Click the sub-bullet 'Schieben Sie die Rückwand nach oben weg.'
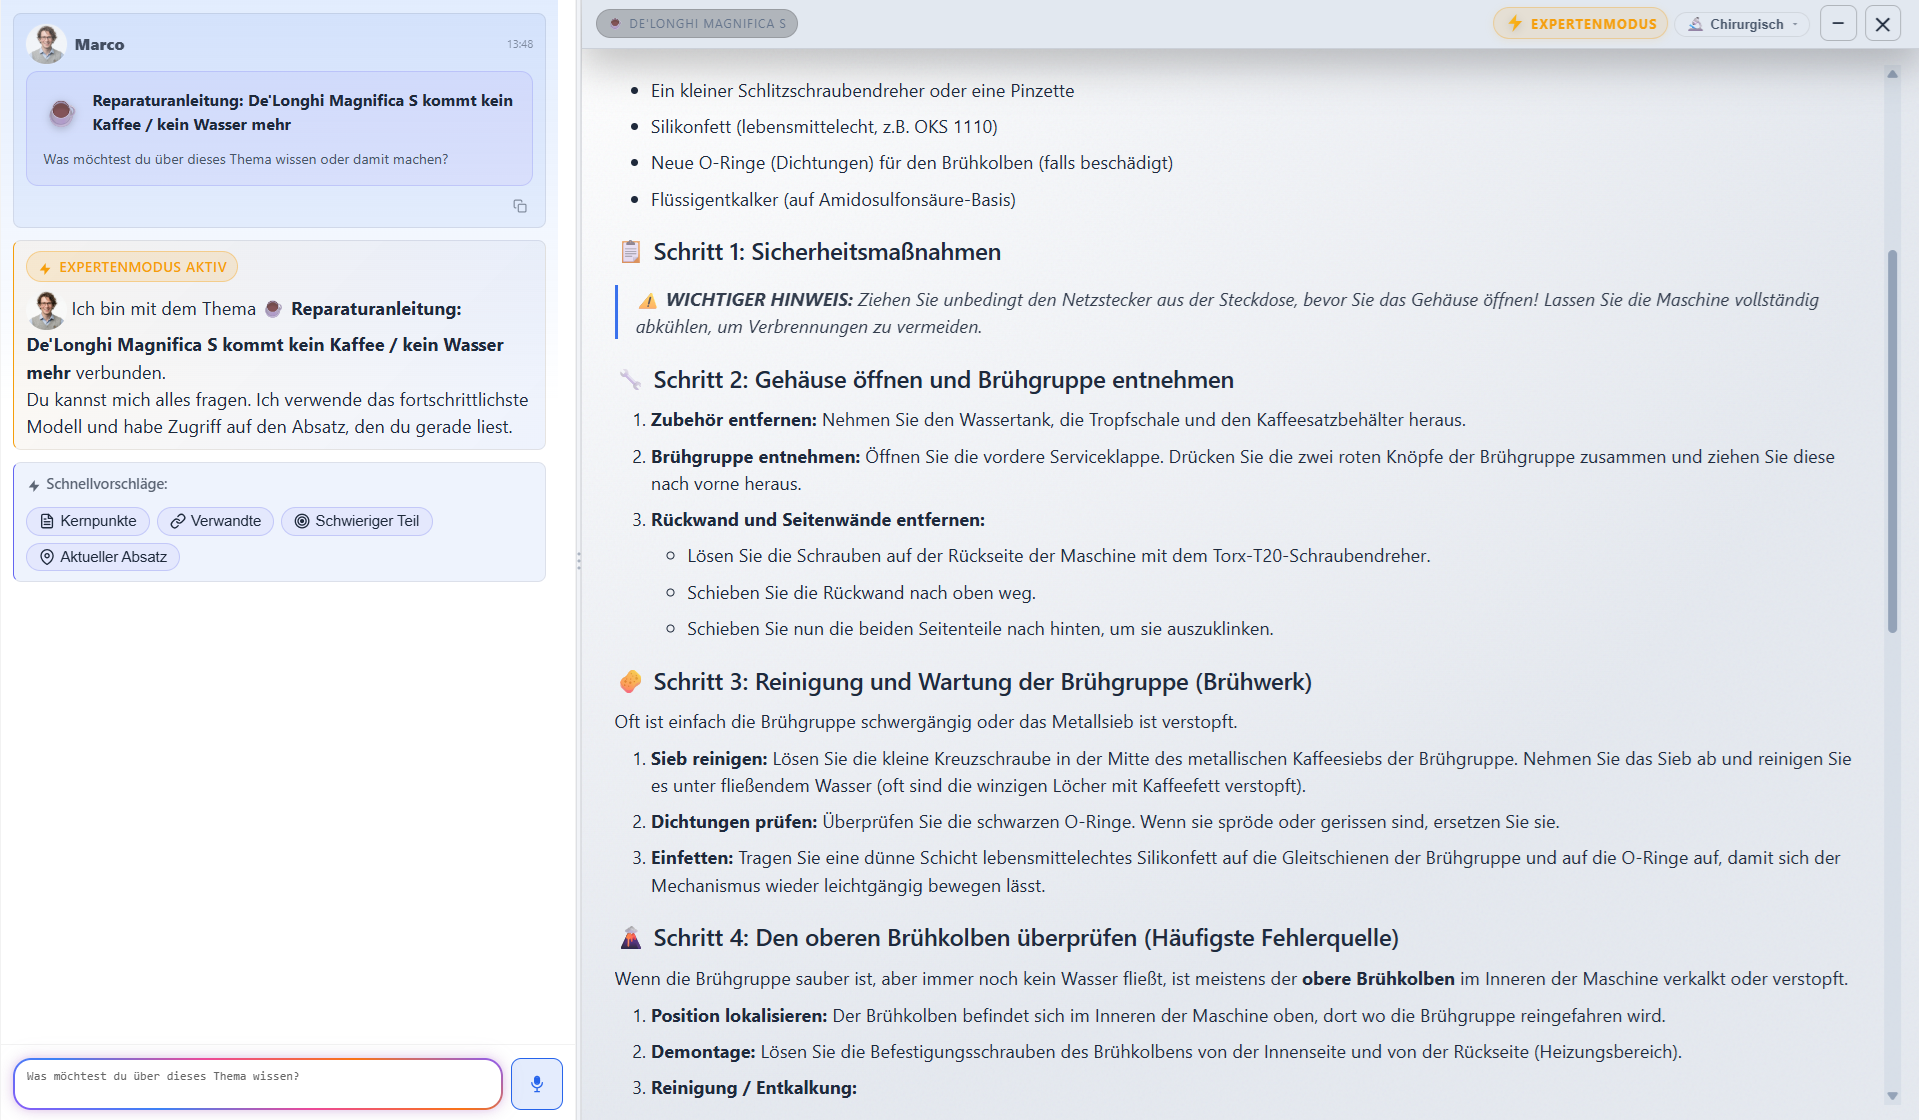1919x1120 pixels. pos(861,593)
